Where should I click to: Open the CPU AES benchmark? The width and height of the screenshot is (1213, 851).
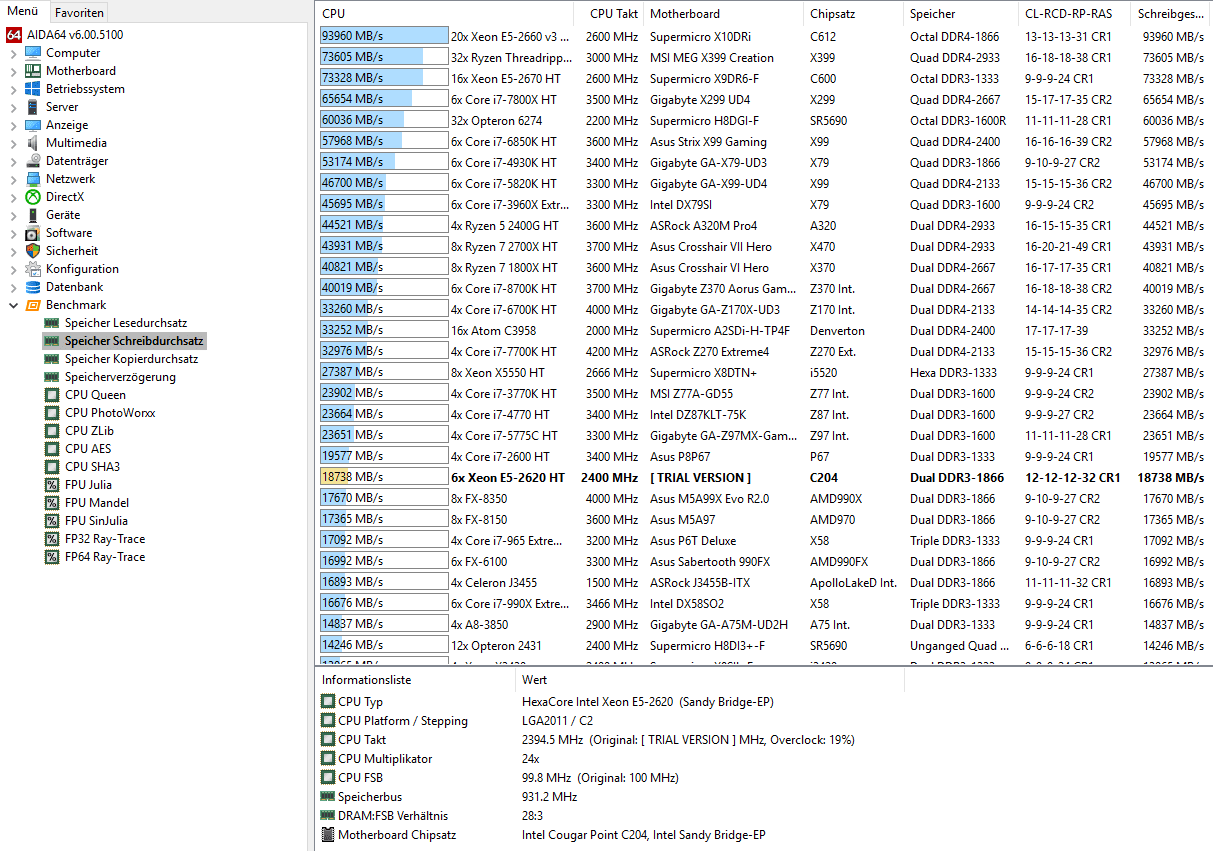point(88,449)
